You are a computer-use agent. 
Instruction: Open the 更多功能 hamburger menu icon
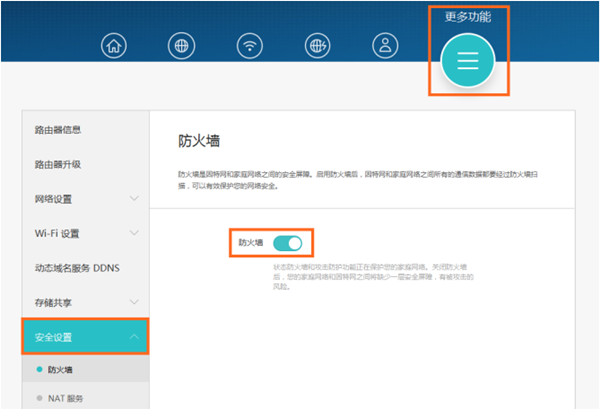coord(468,61)
